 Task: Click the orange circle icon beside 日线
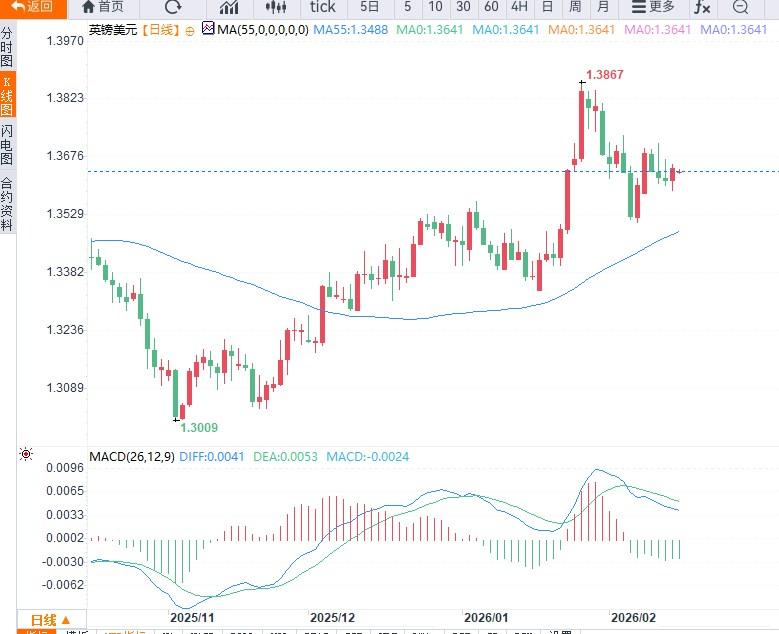pos(190,31)
